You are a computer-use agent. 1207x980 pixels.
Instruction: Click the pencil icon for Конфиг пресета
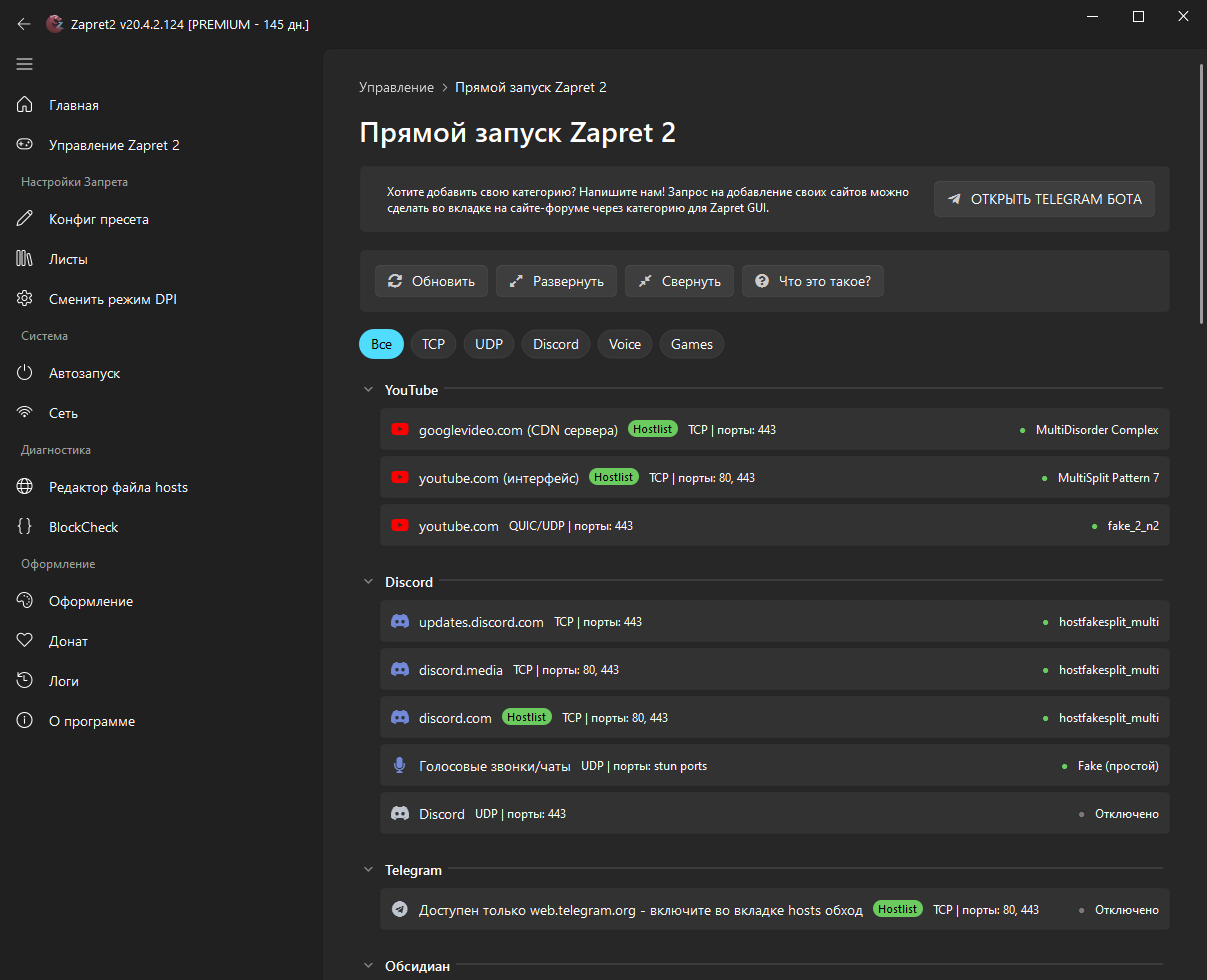coord(26,219)
